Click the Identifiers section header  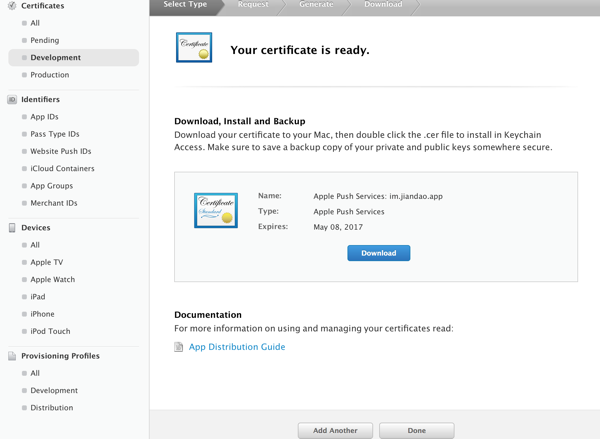(41, 100)
